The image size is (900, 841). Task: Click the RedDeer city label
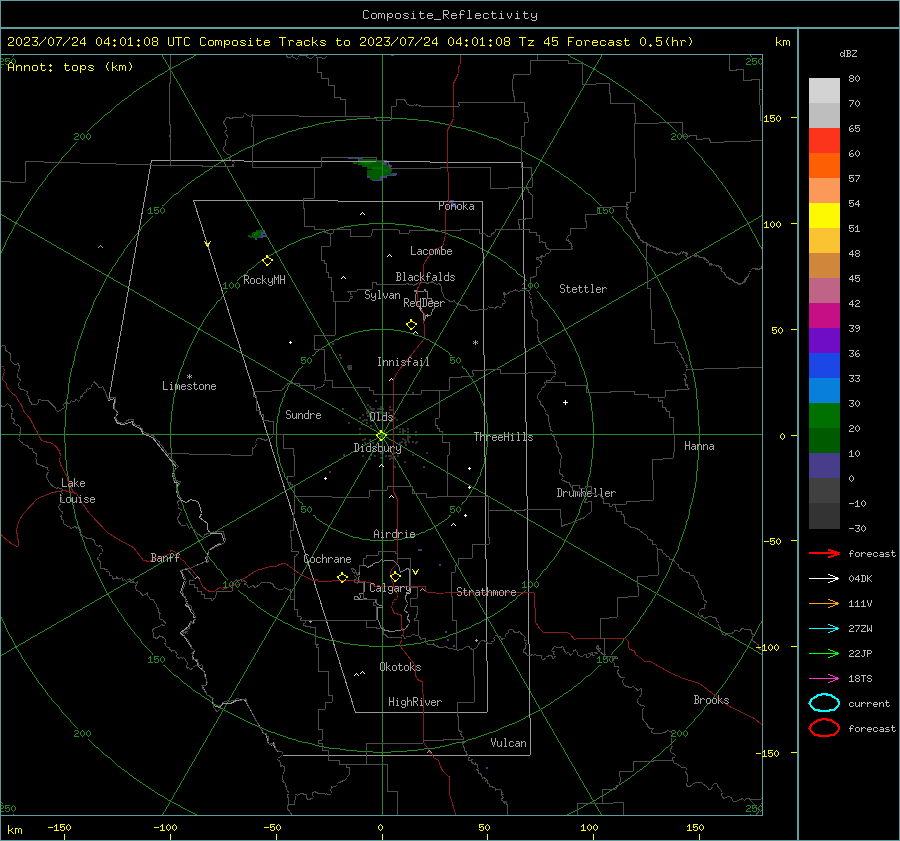pos(424,303)
